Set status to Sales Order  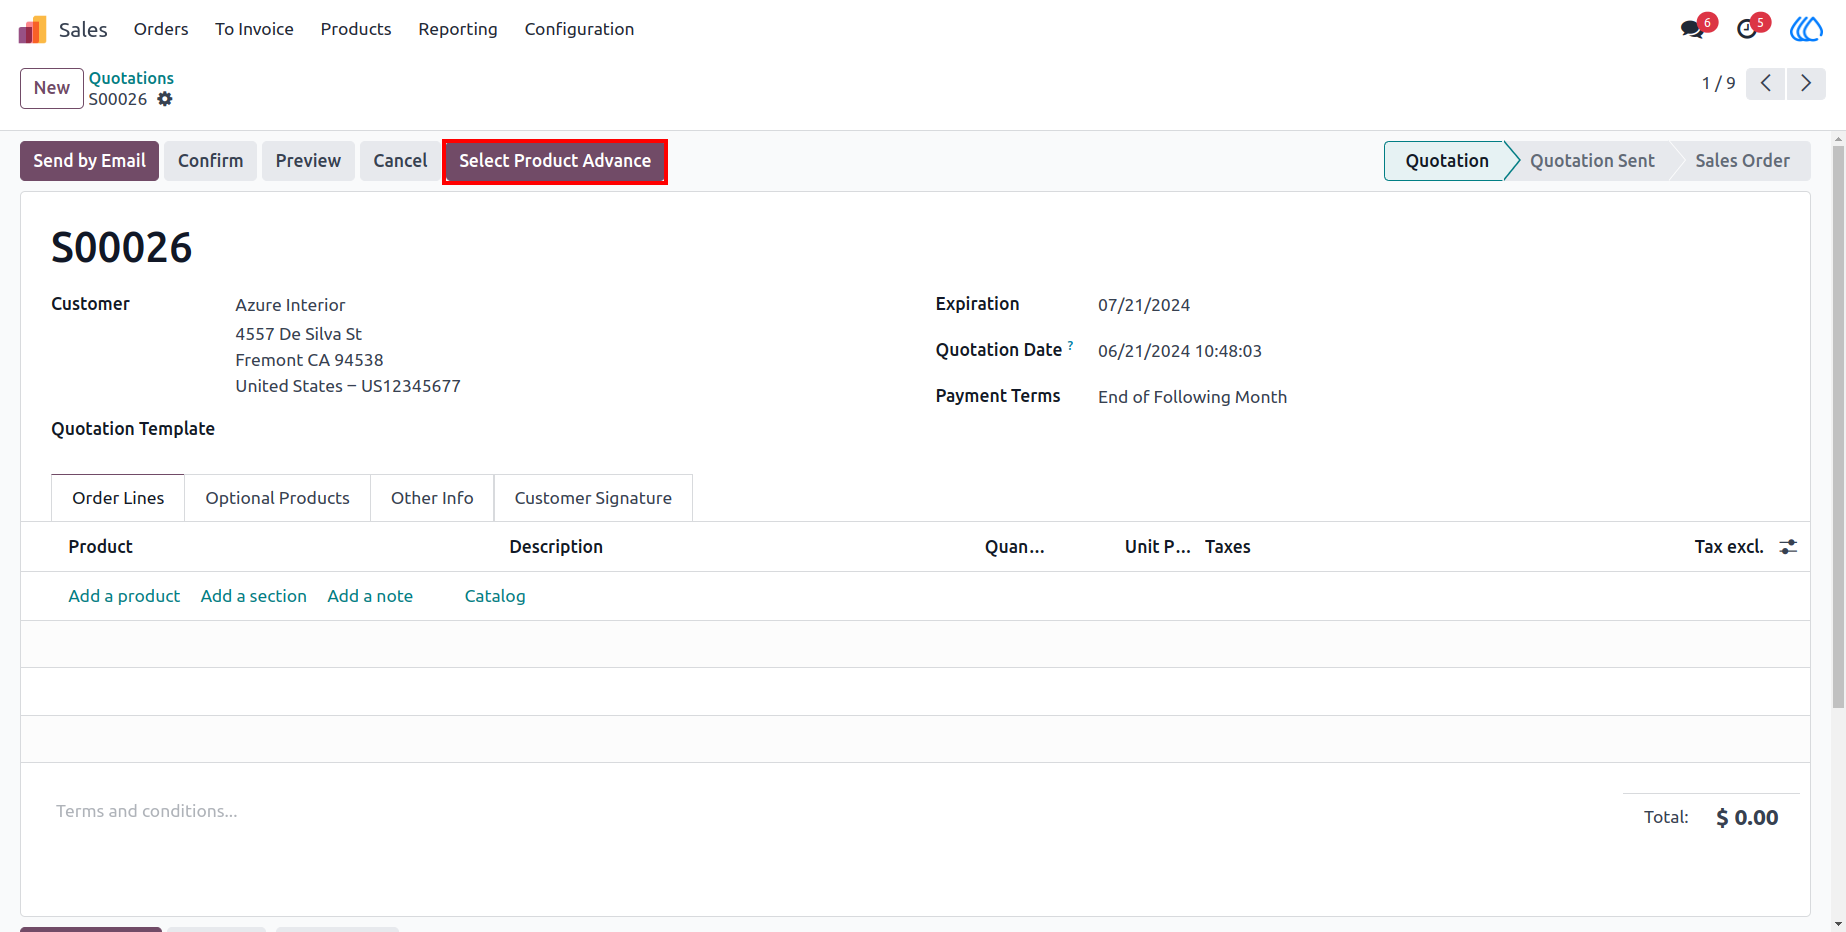click(x=1742, y=161)
